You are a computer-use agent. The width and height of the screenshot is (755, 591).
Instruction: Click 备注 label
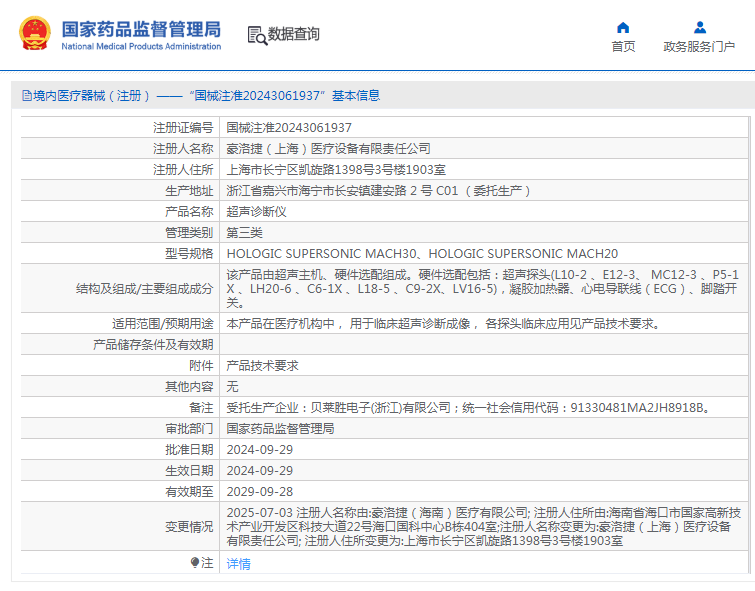[201, 408]
